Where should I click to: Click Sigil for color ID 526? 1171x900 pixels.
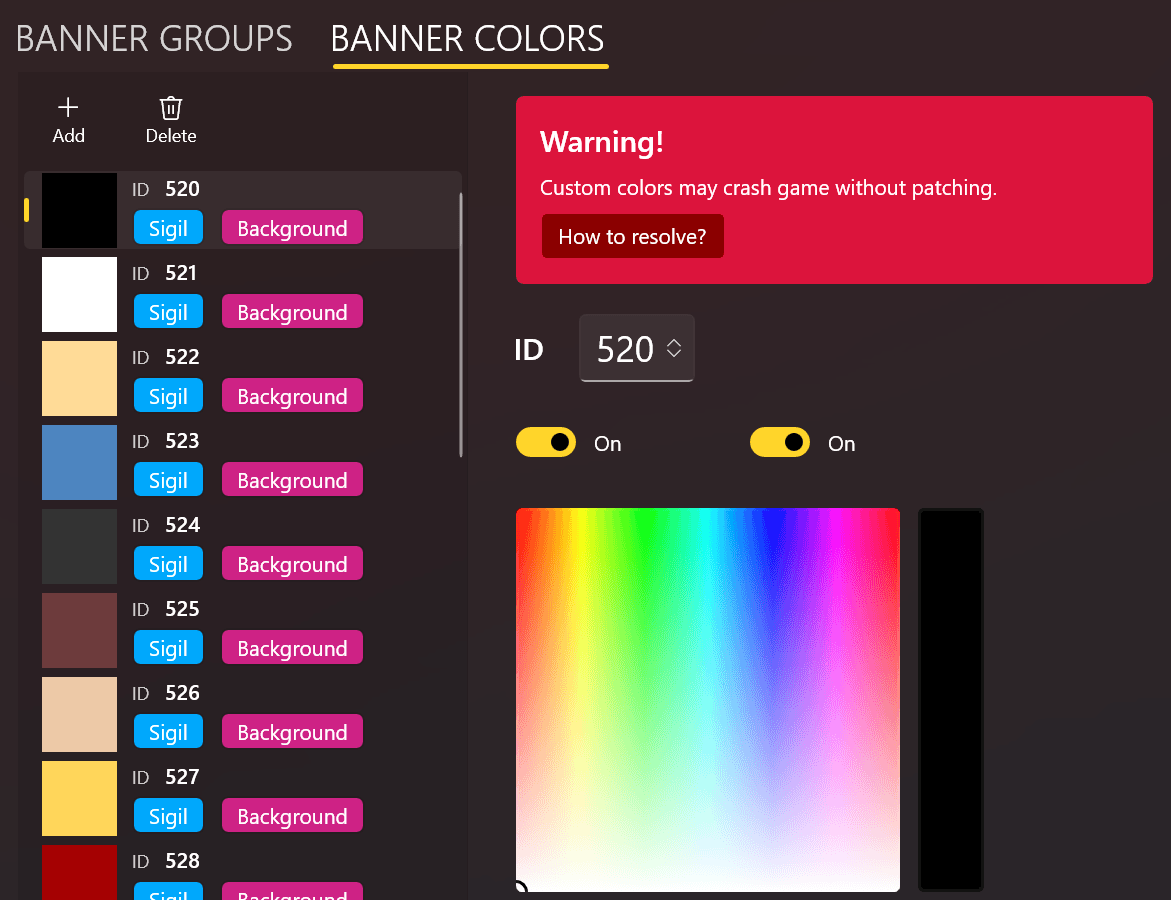(x=168, y=731)
